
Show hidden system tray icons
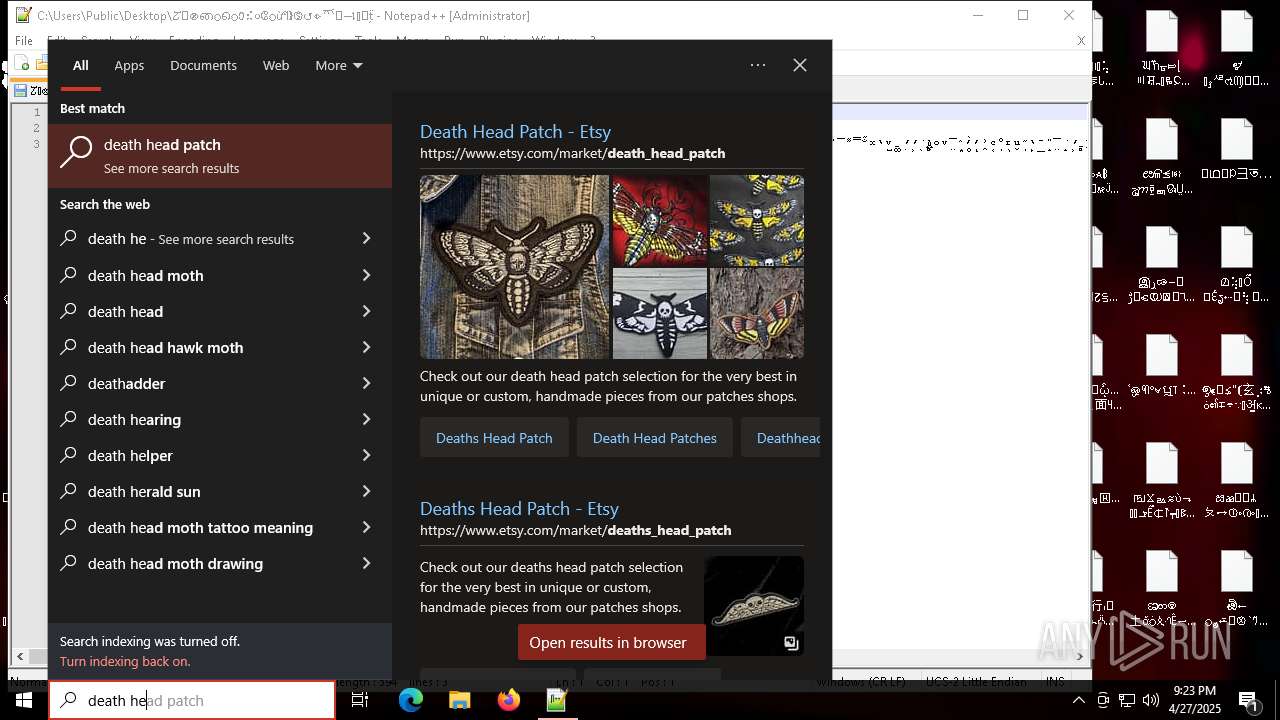point(1078,700)
